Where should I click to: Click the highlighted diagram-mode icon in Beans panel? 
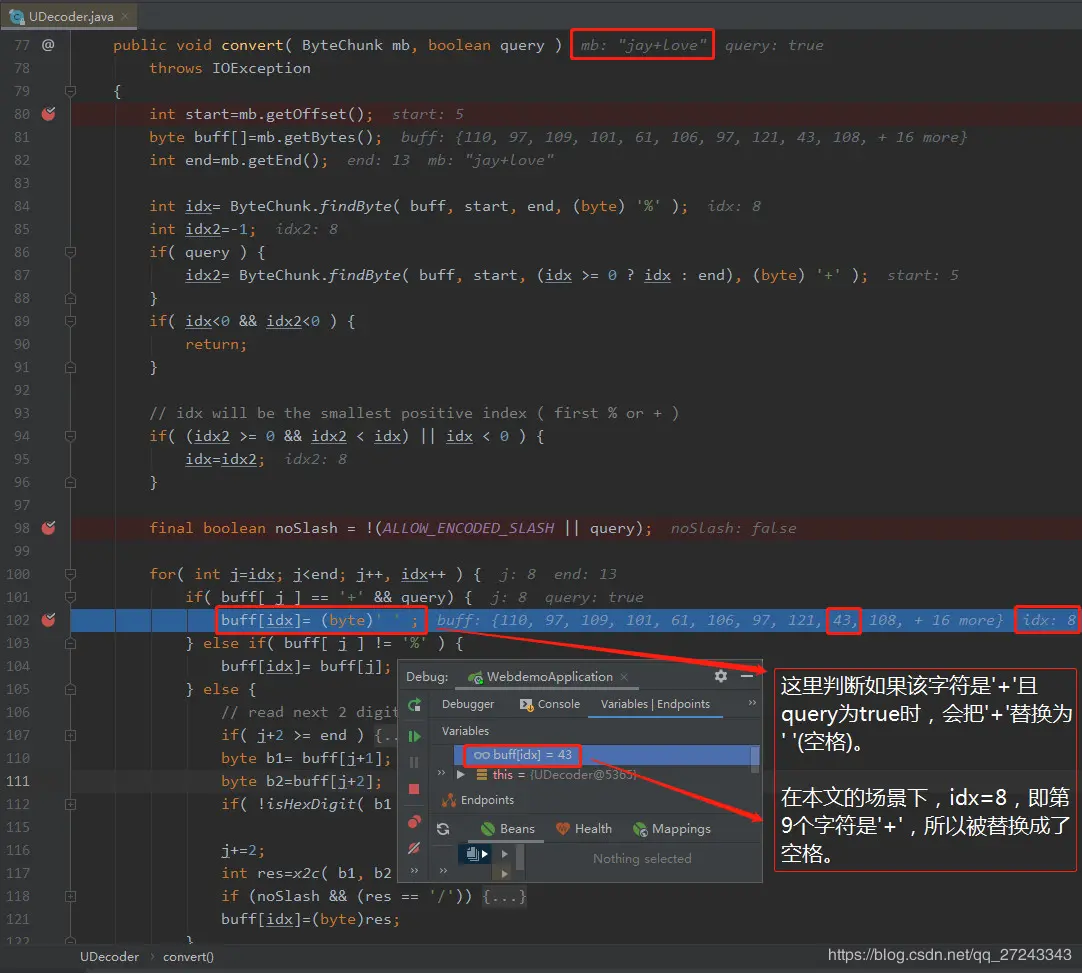(477, 854)
